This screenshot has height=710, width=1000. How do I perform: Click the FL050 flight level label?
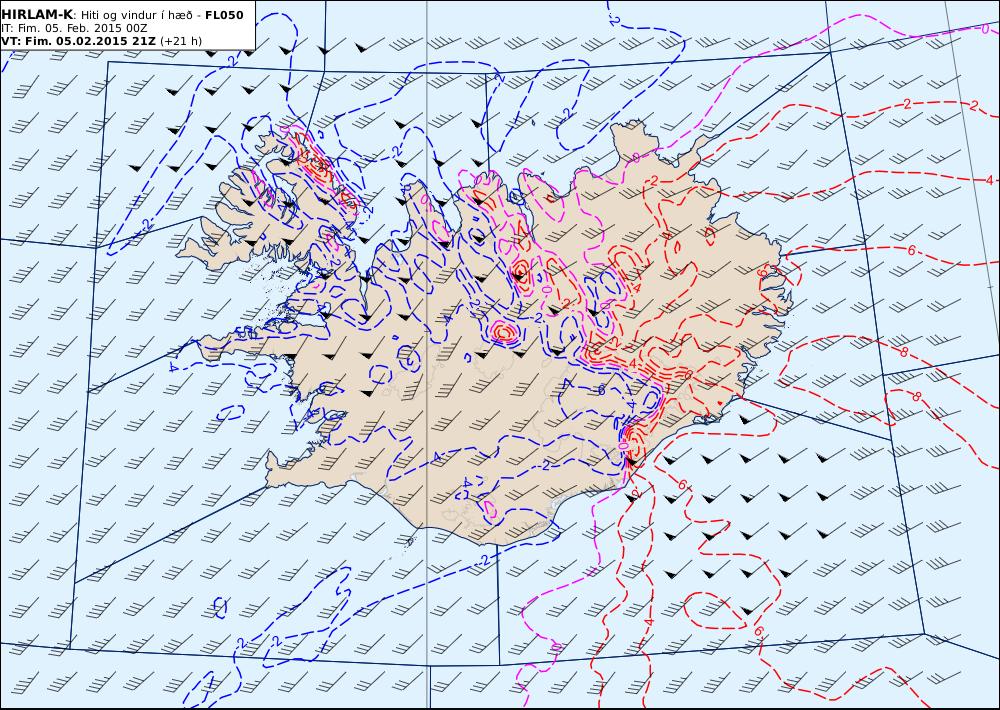point(224,15)
